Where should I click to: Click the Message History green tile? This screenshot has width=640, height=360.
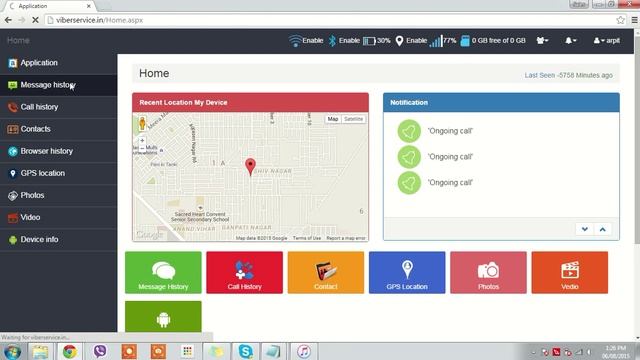163,272
